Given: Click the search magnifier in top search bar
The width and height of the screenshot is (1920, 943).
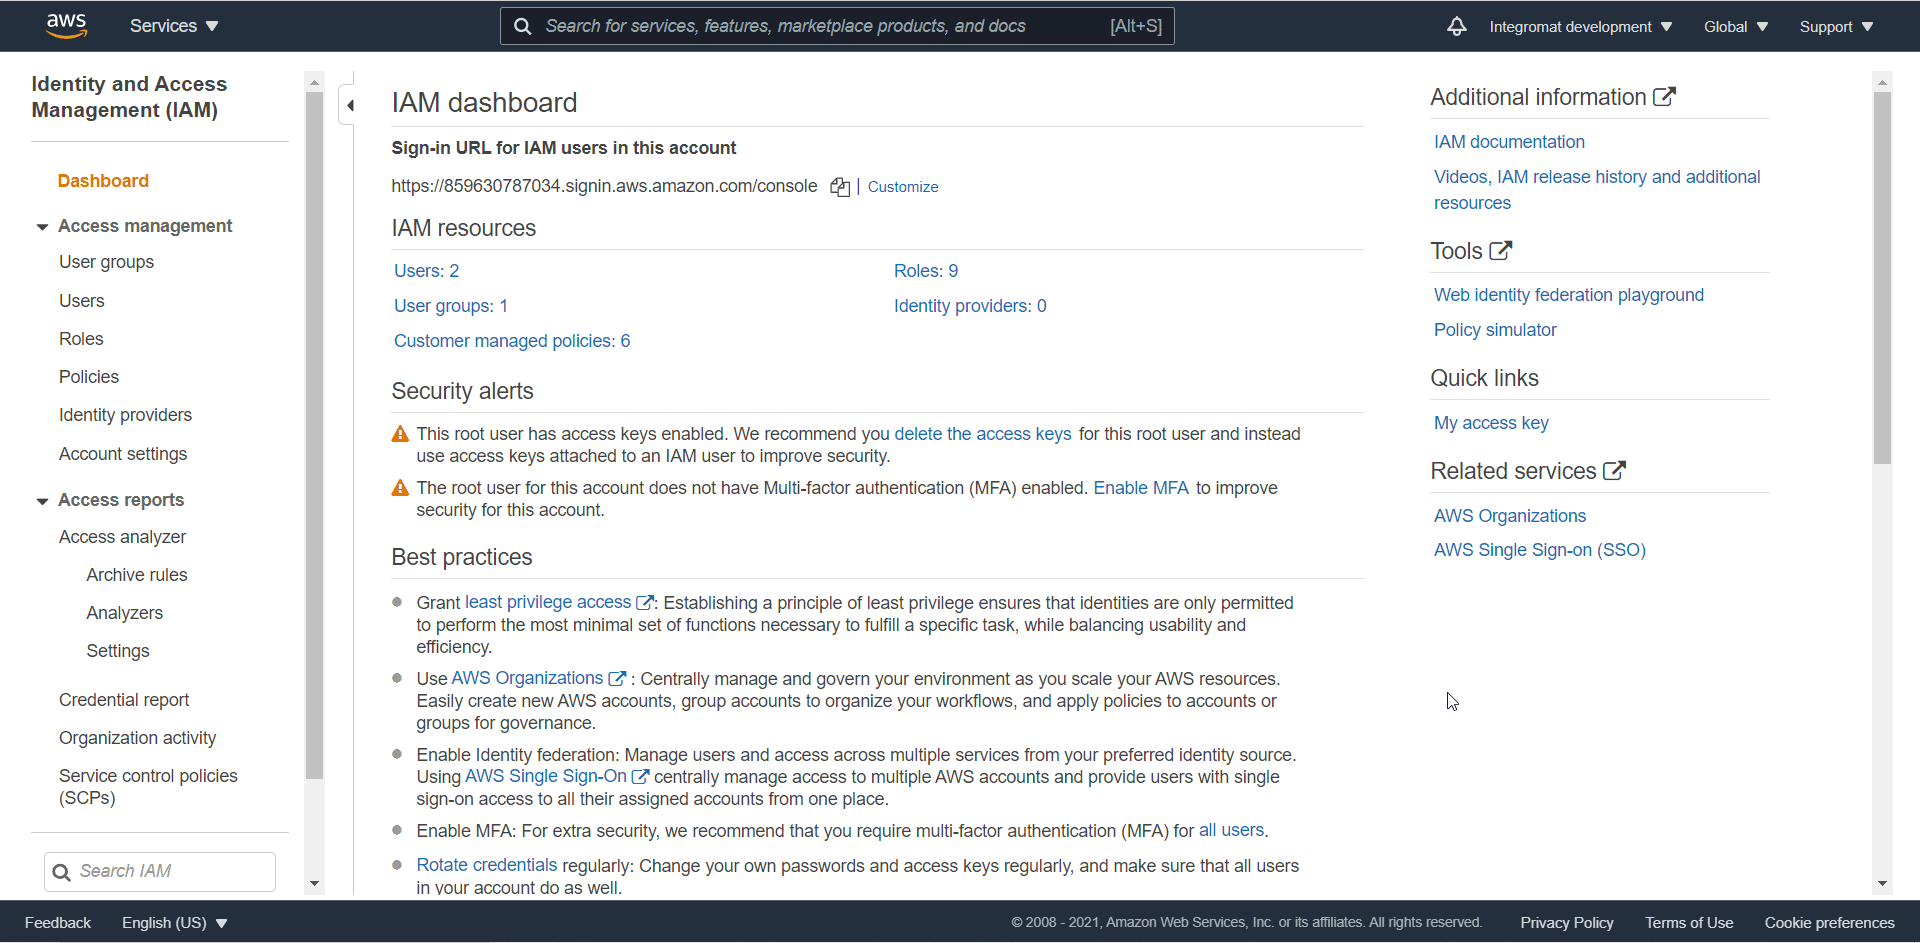Looking at the screenshot, I should point(522,25).
